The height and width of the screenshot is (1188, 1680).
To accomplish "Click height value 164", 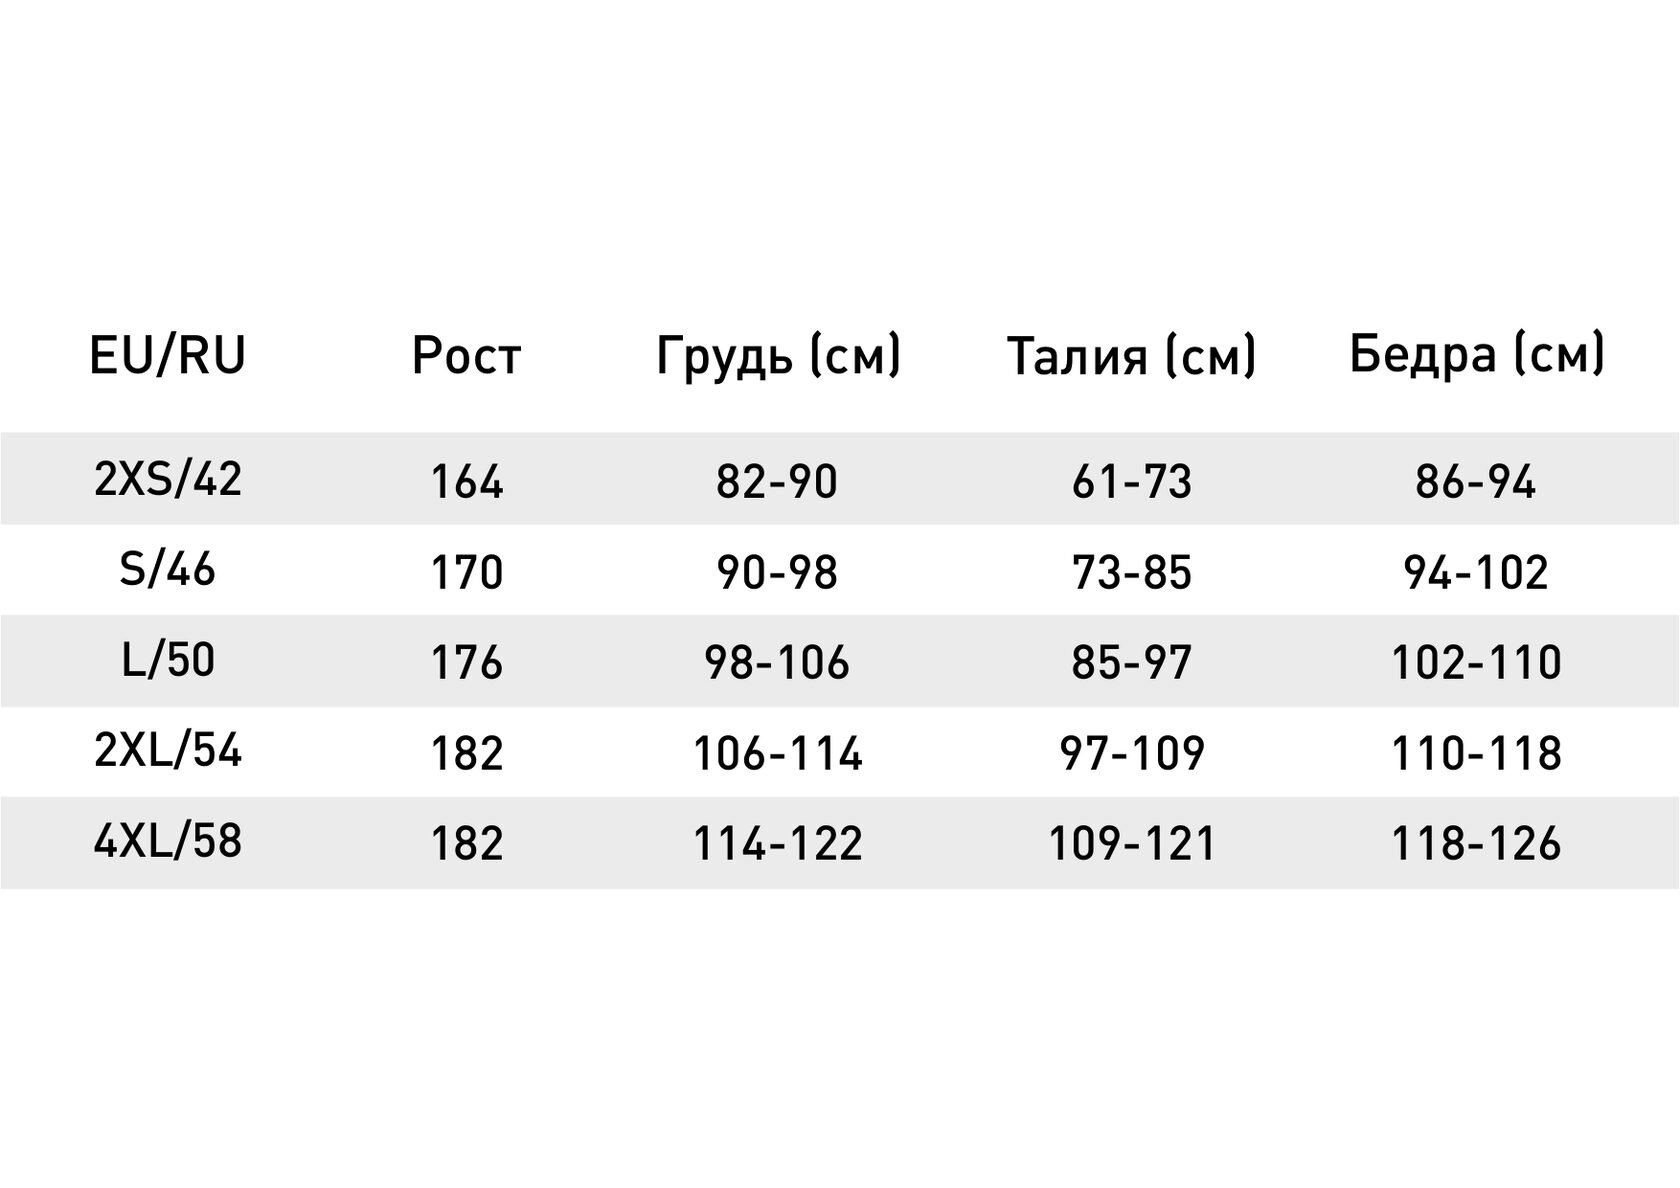I will click(x=466, y=482).
